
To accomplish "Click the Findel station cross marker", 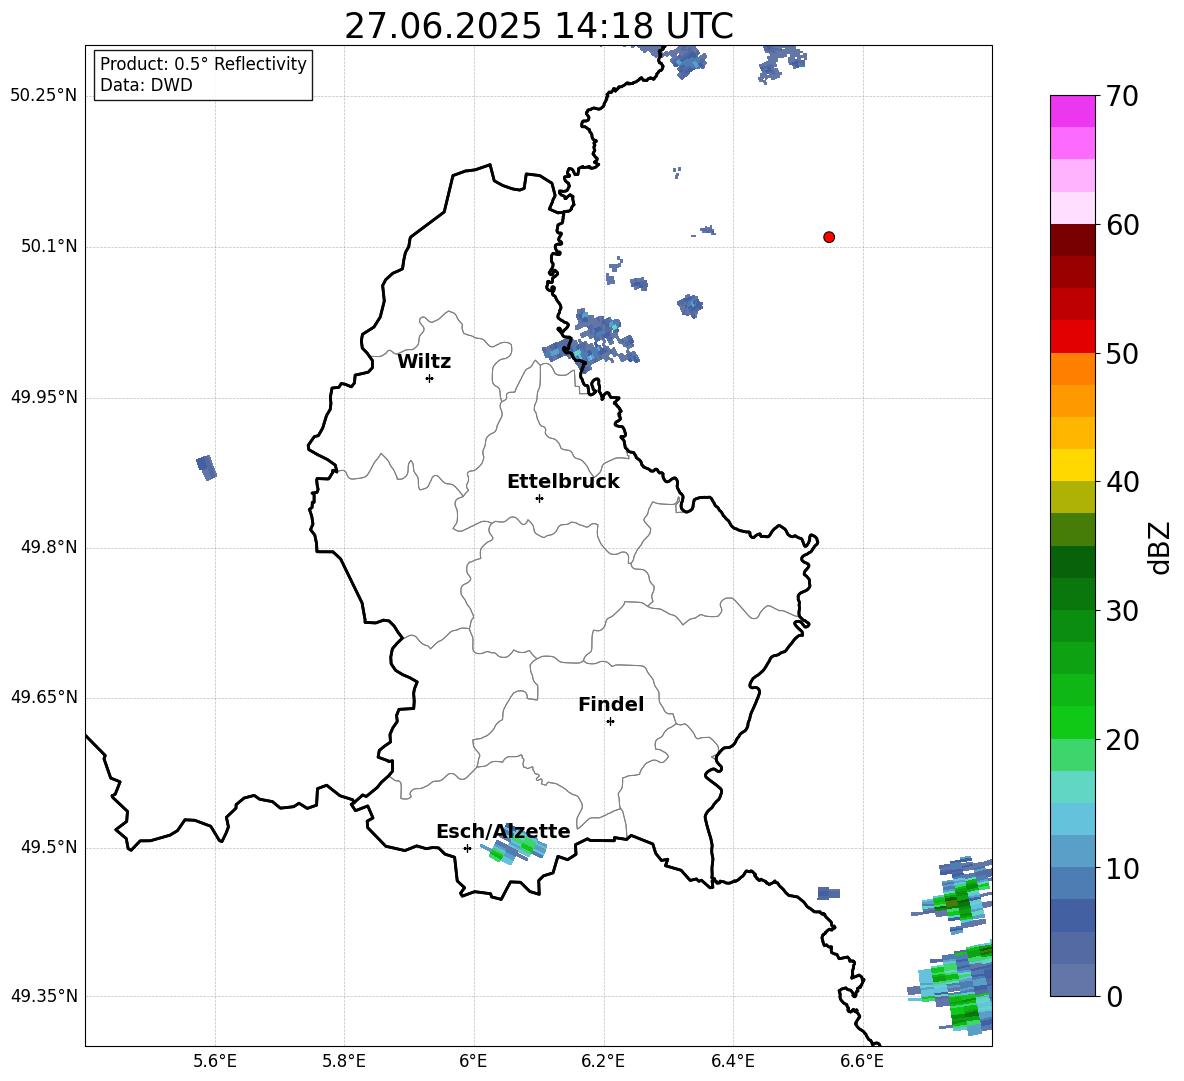I will pyautogui.click(x=610, y=721).
